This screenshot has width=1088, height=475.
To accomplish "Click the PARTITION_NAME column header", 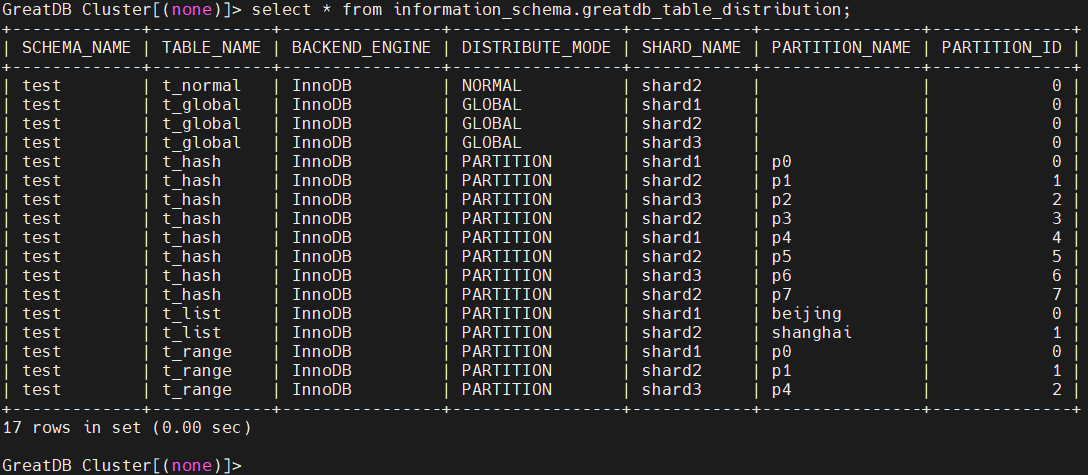I will (x=841, y=48).
